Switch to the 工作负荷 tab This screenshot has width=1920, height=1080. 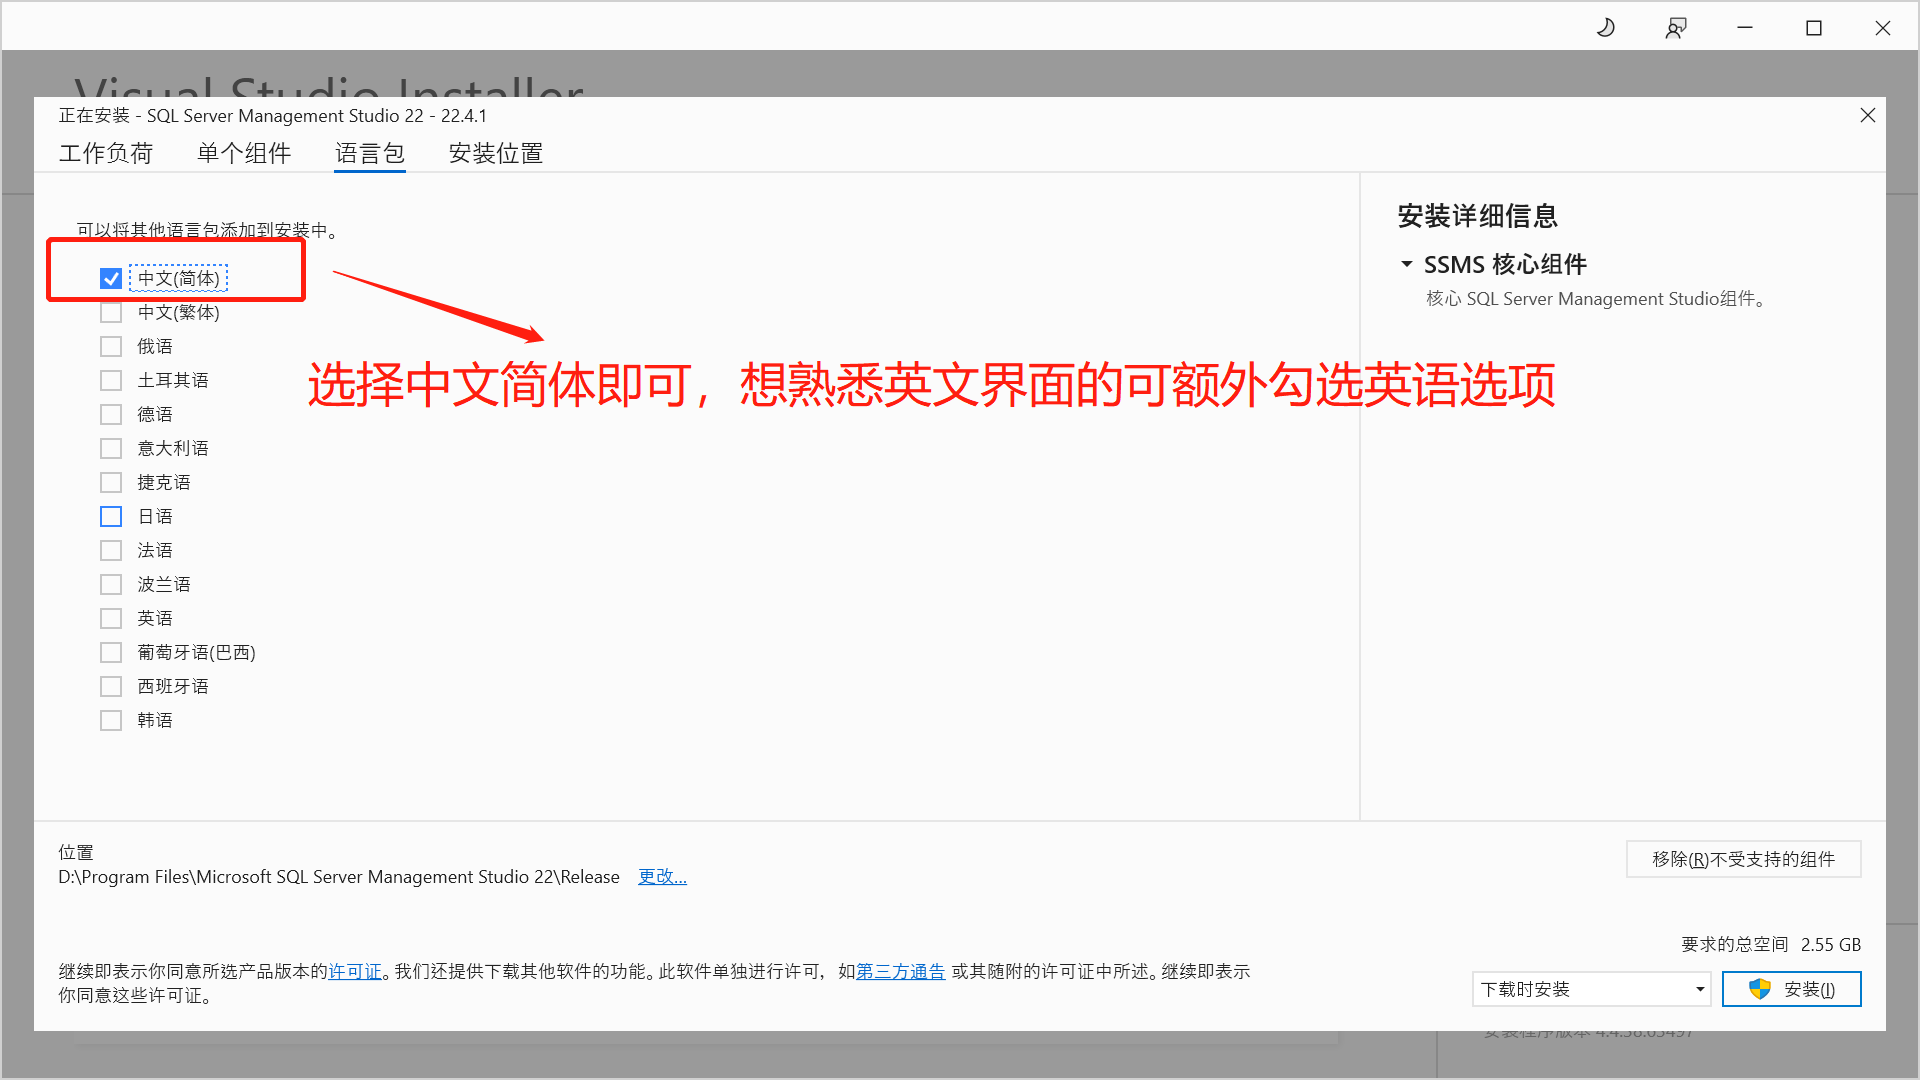pyautogui.click(x=106, y=153)
